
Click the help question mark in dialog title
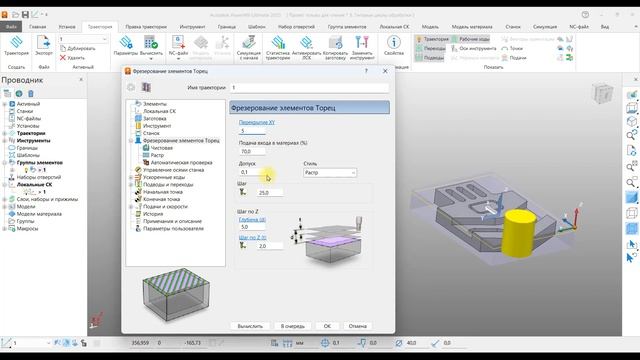coord(366,71)
